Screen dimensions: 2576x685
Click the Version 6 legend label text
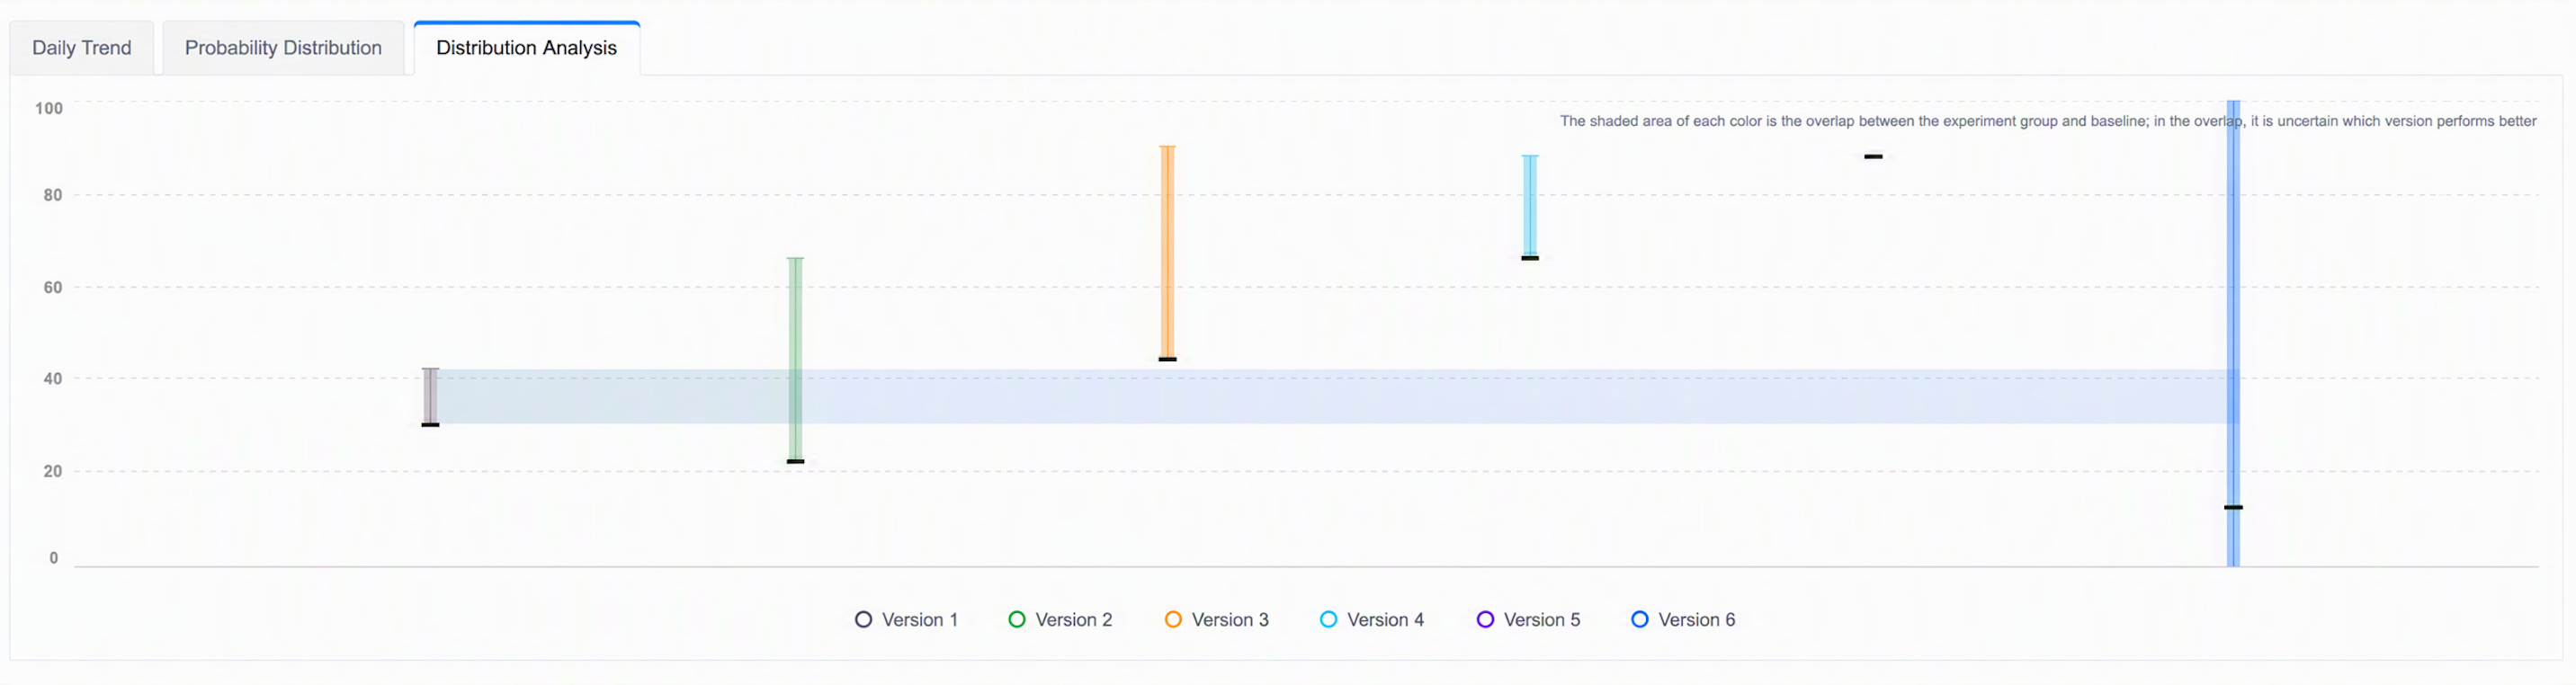pyautogui.click(x=1697, y=620)
